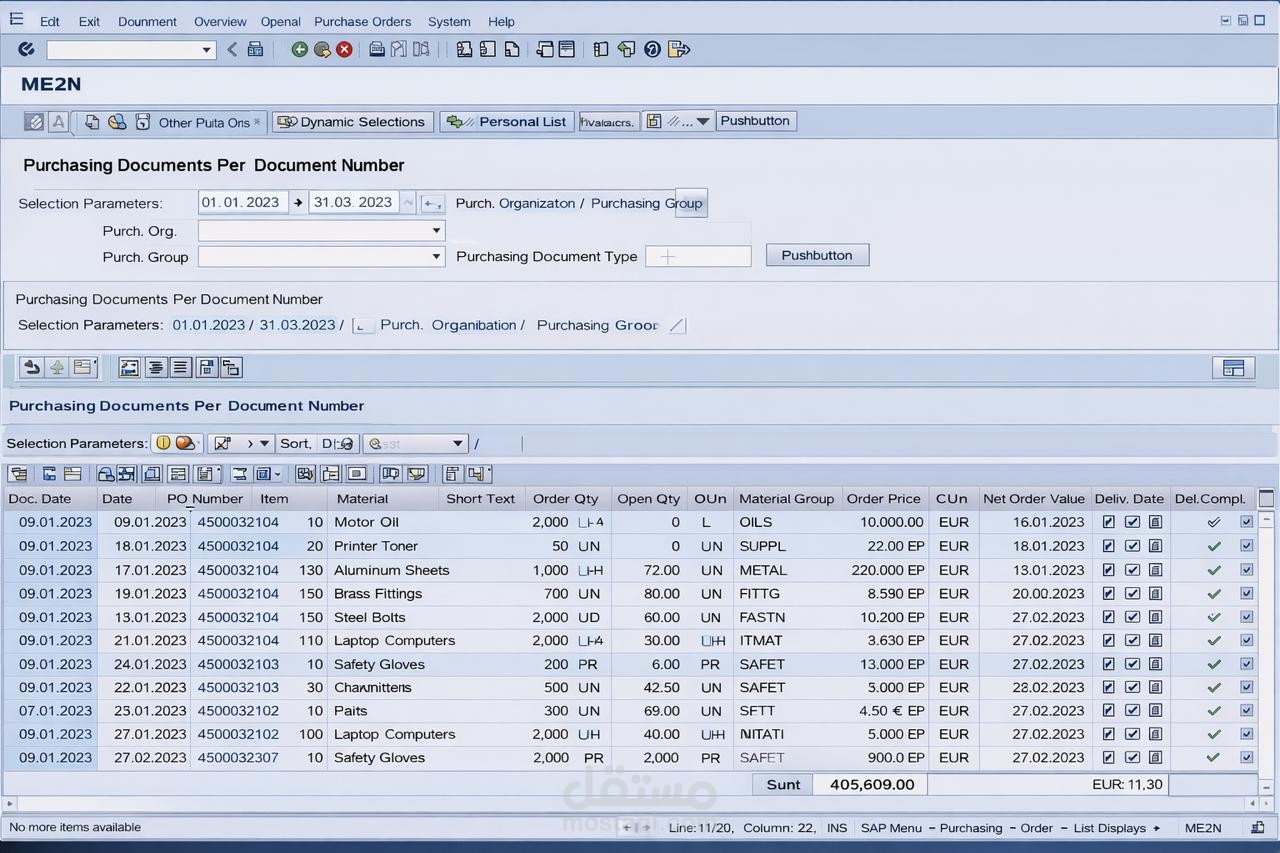
Task: Open the System menu
Action: click(x=449, y=21)
